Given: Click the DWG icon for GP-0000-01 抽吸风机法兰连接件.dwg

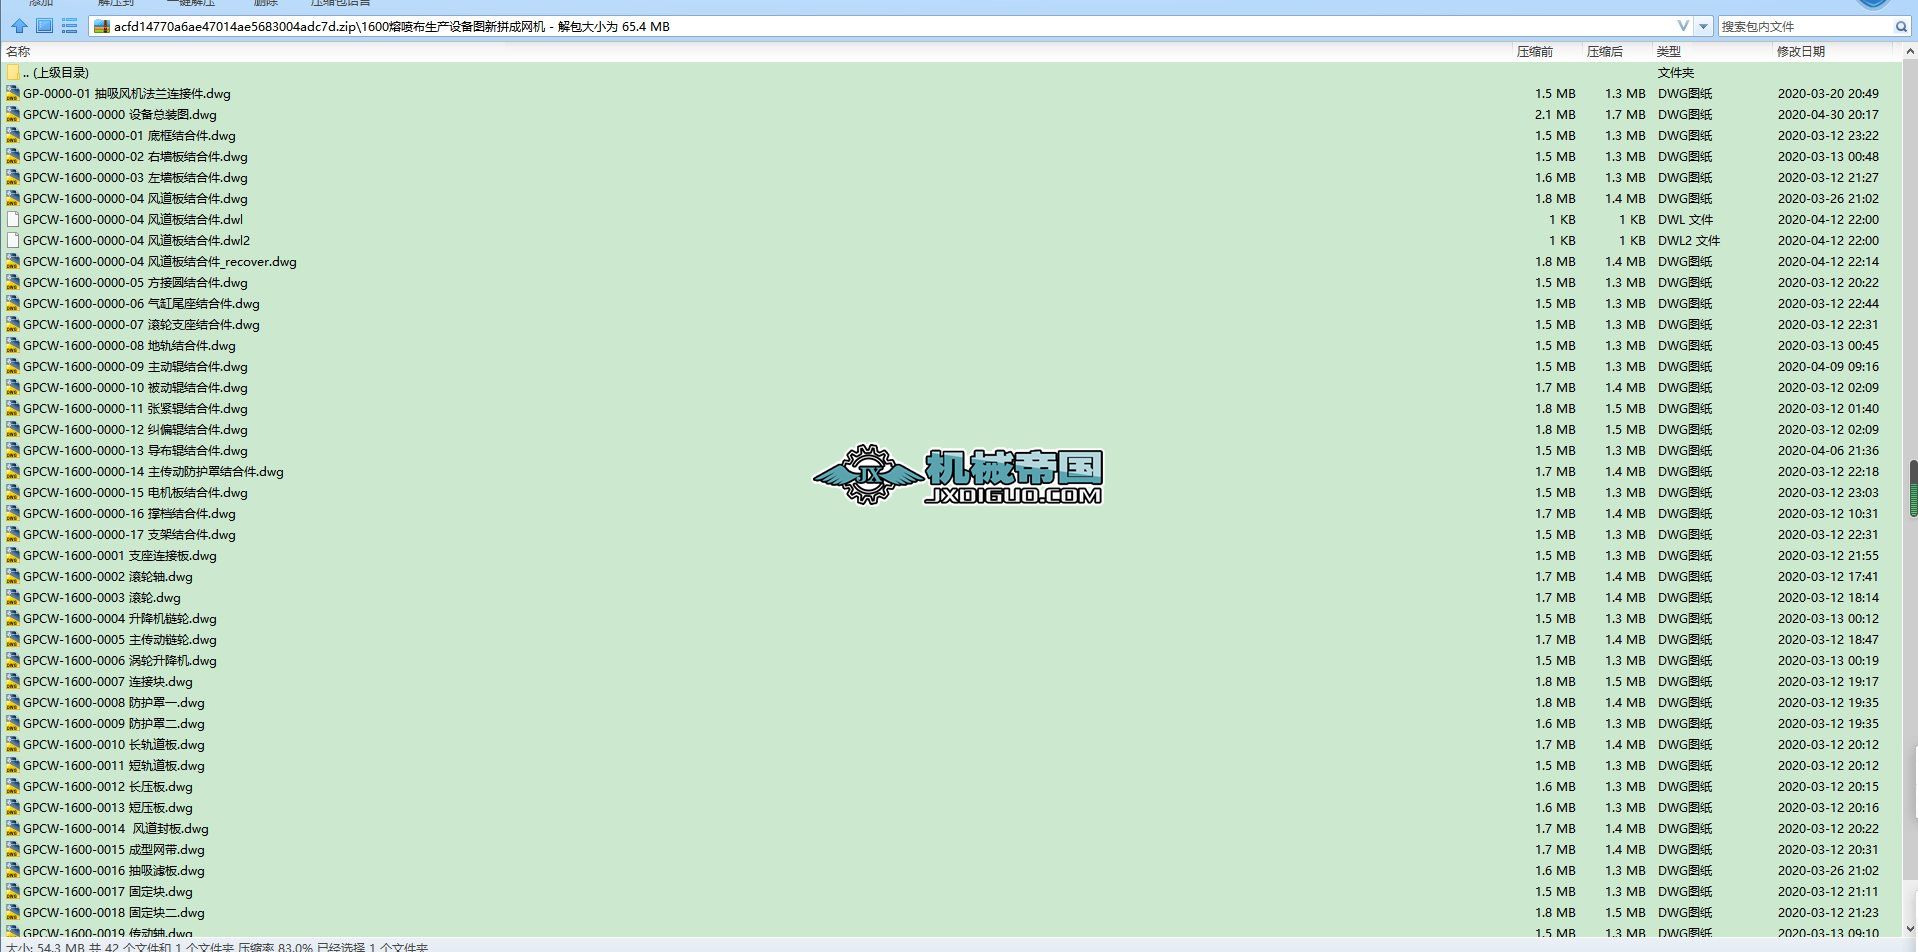Looking at the screenshot, I should pos(13,94).
